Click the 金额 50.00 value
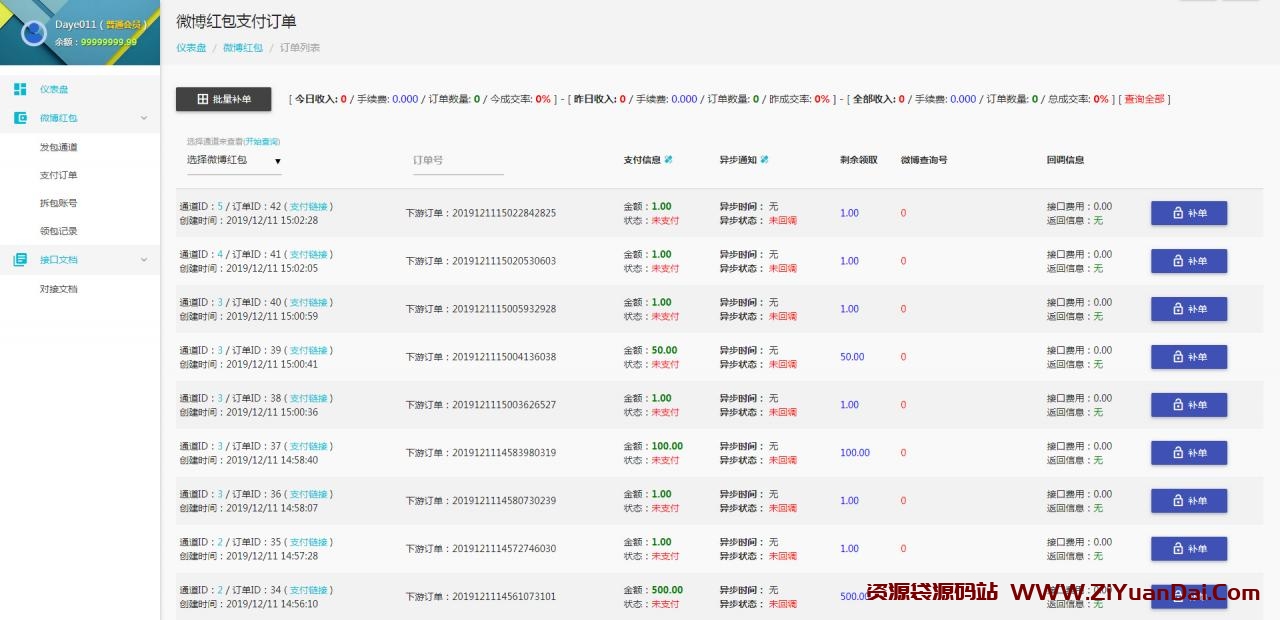 [x=664, y=351]
